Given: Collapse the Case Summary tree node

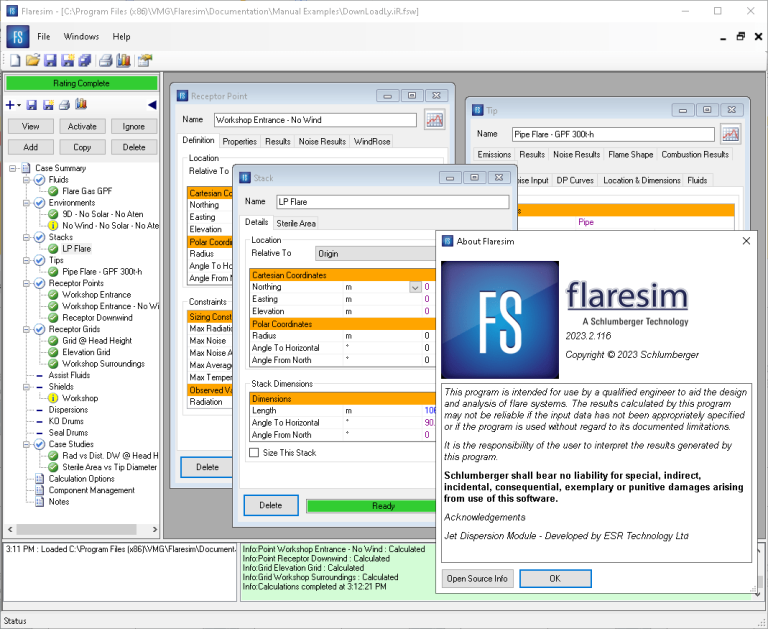Looking at the screenshot, I should 13,169.
